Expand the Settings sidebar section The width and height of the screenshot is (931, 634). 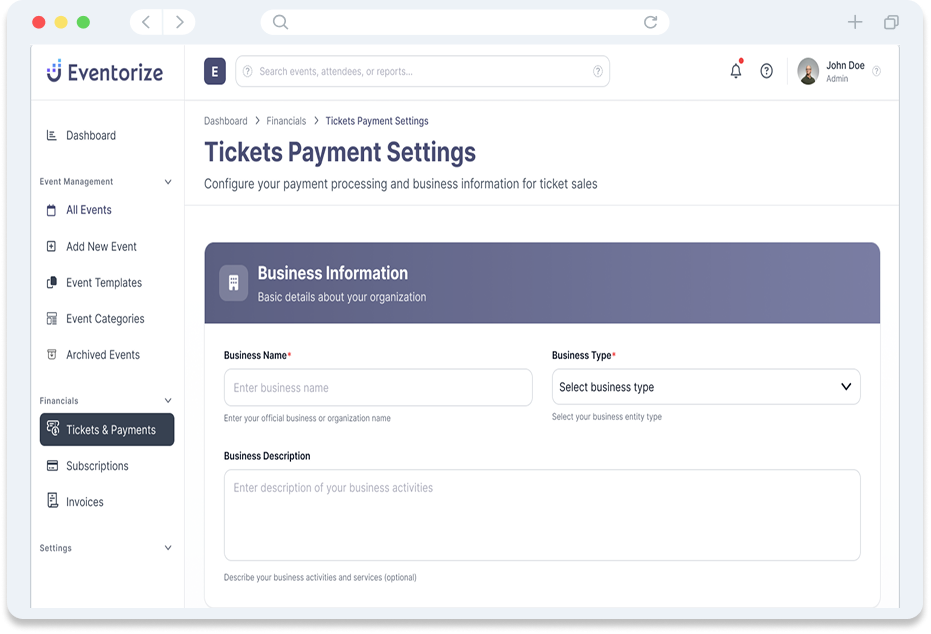(x=167, y=548)
